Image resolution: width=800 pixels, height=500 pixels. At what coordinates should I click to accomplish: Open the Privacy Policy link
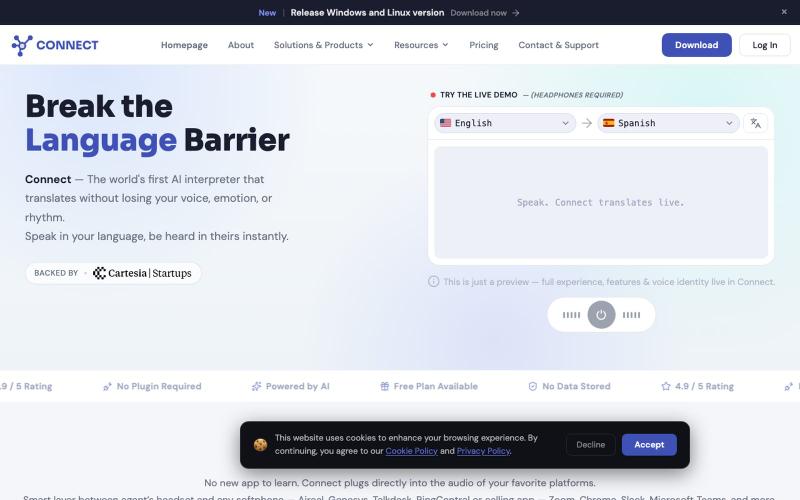[483, 451]
